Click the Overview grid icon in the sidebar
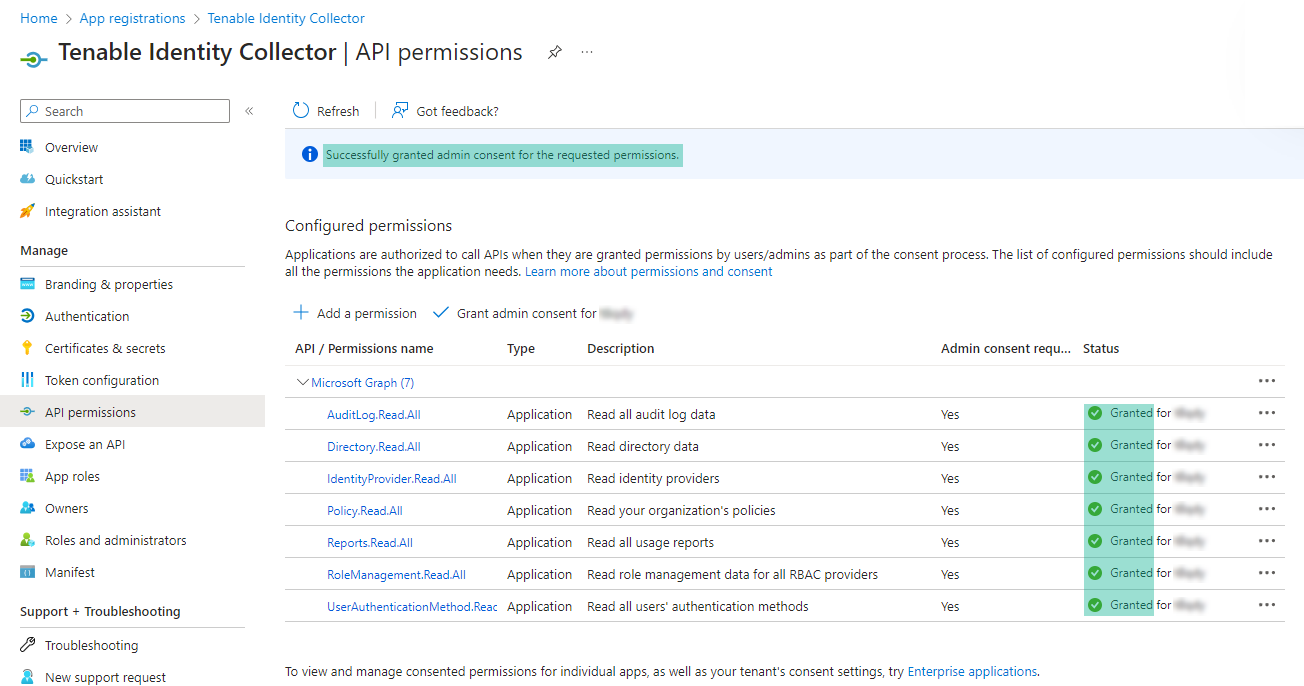This screenshot has width=1304, height=686. pyautogui.click(x=27, y=147)
